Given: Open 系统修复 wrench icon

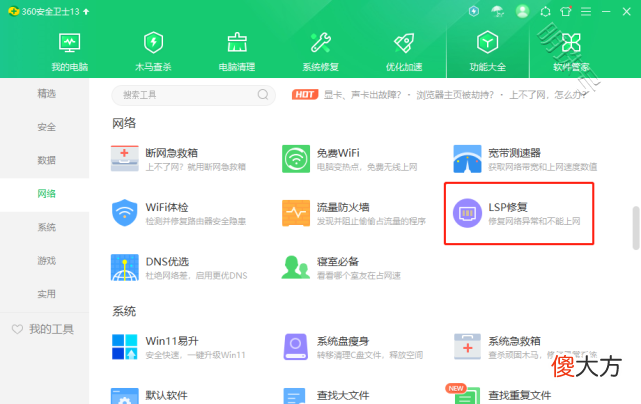Looking at the screenshot, I should click(320, 43).
